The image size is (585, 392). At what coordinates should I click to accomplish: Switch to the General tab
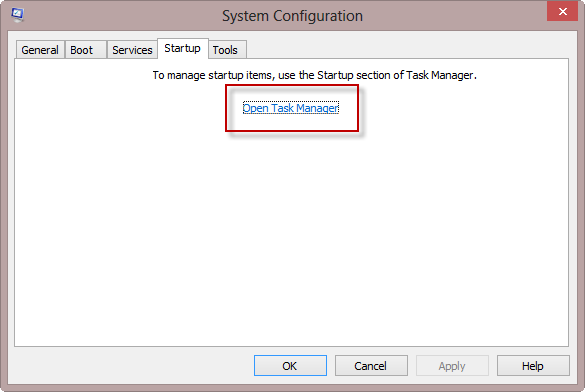(x=40, y=50)
